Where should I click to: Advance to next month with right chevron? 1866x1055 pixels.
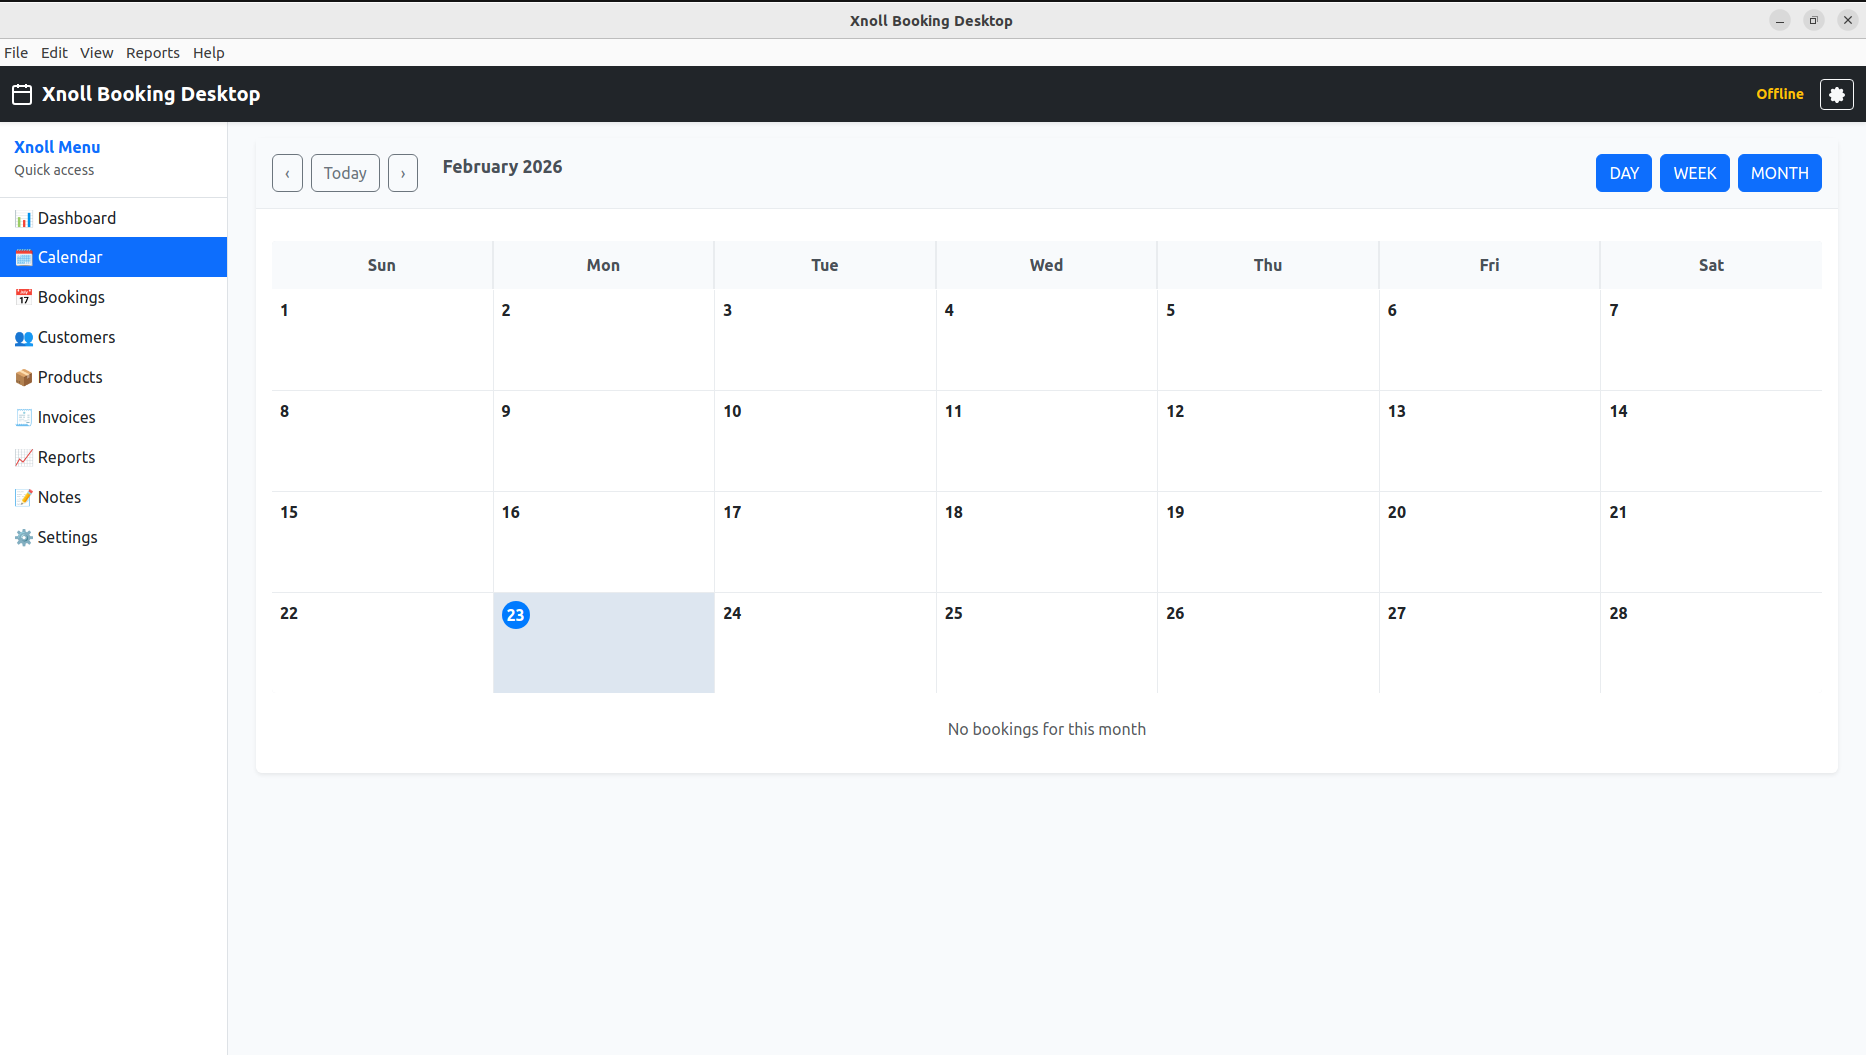[403, 172]
